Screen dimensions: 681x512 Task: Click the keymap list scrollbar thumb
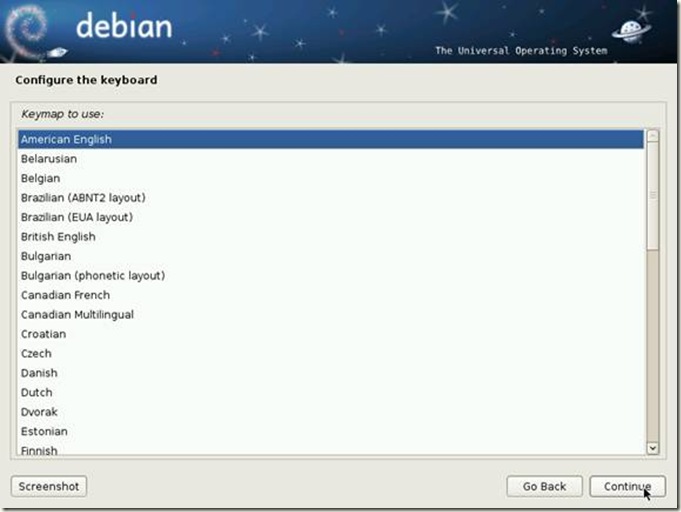652,196
